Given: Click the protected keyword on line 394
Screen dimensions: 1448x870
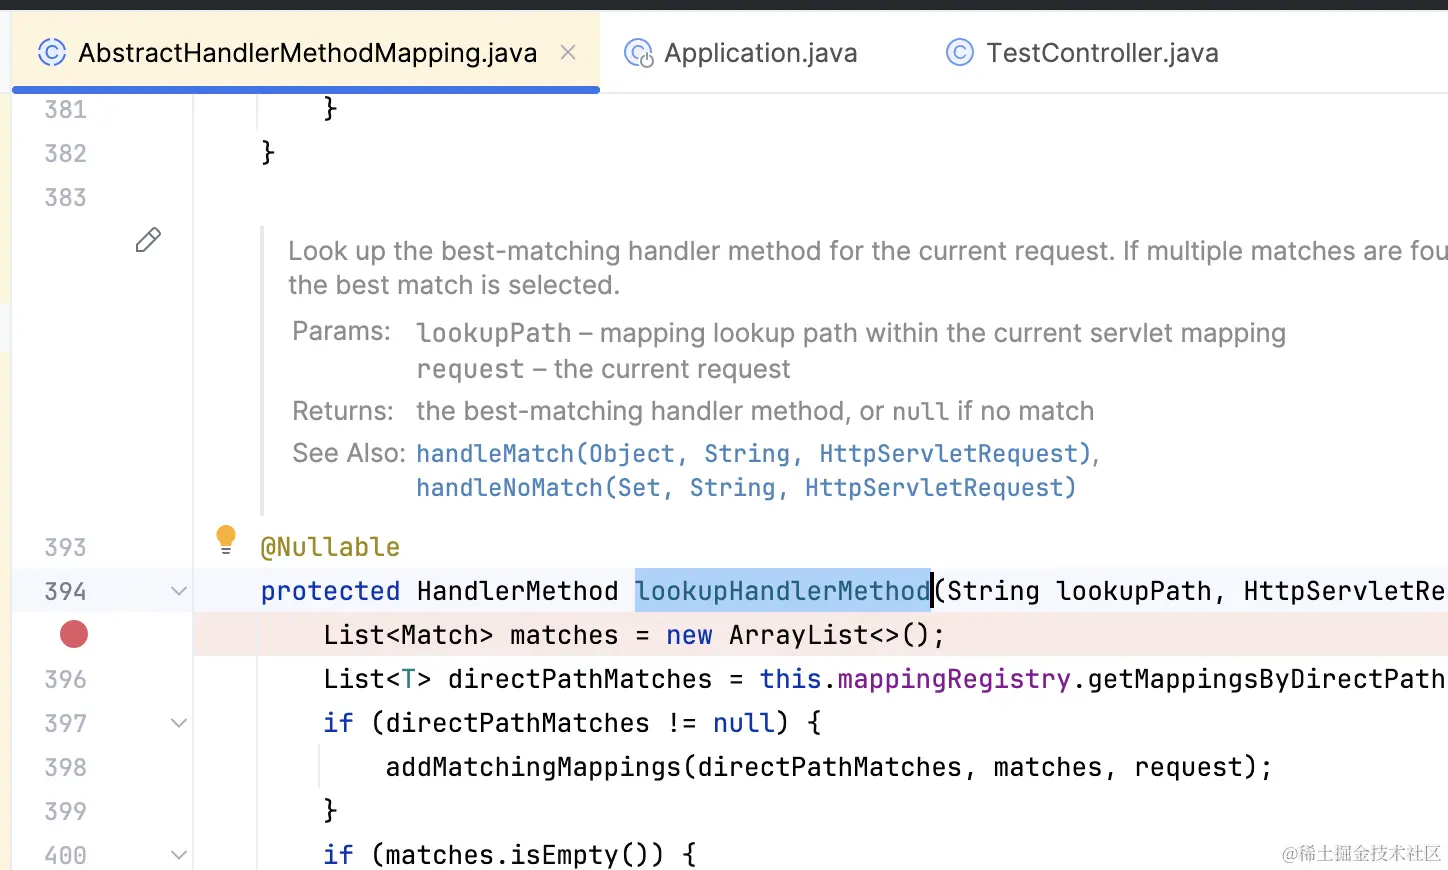Looking at the screenshot, I should (330, 591).
